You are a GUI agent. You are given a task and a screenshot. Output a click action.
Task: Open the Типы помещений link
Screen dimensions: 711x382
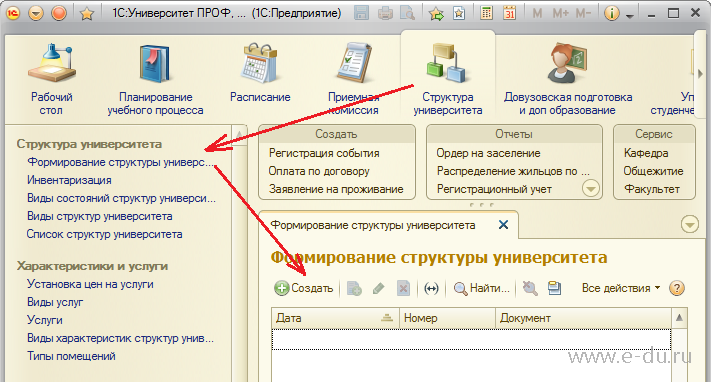(x=71, y=357)
